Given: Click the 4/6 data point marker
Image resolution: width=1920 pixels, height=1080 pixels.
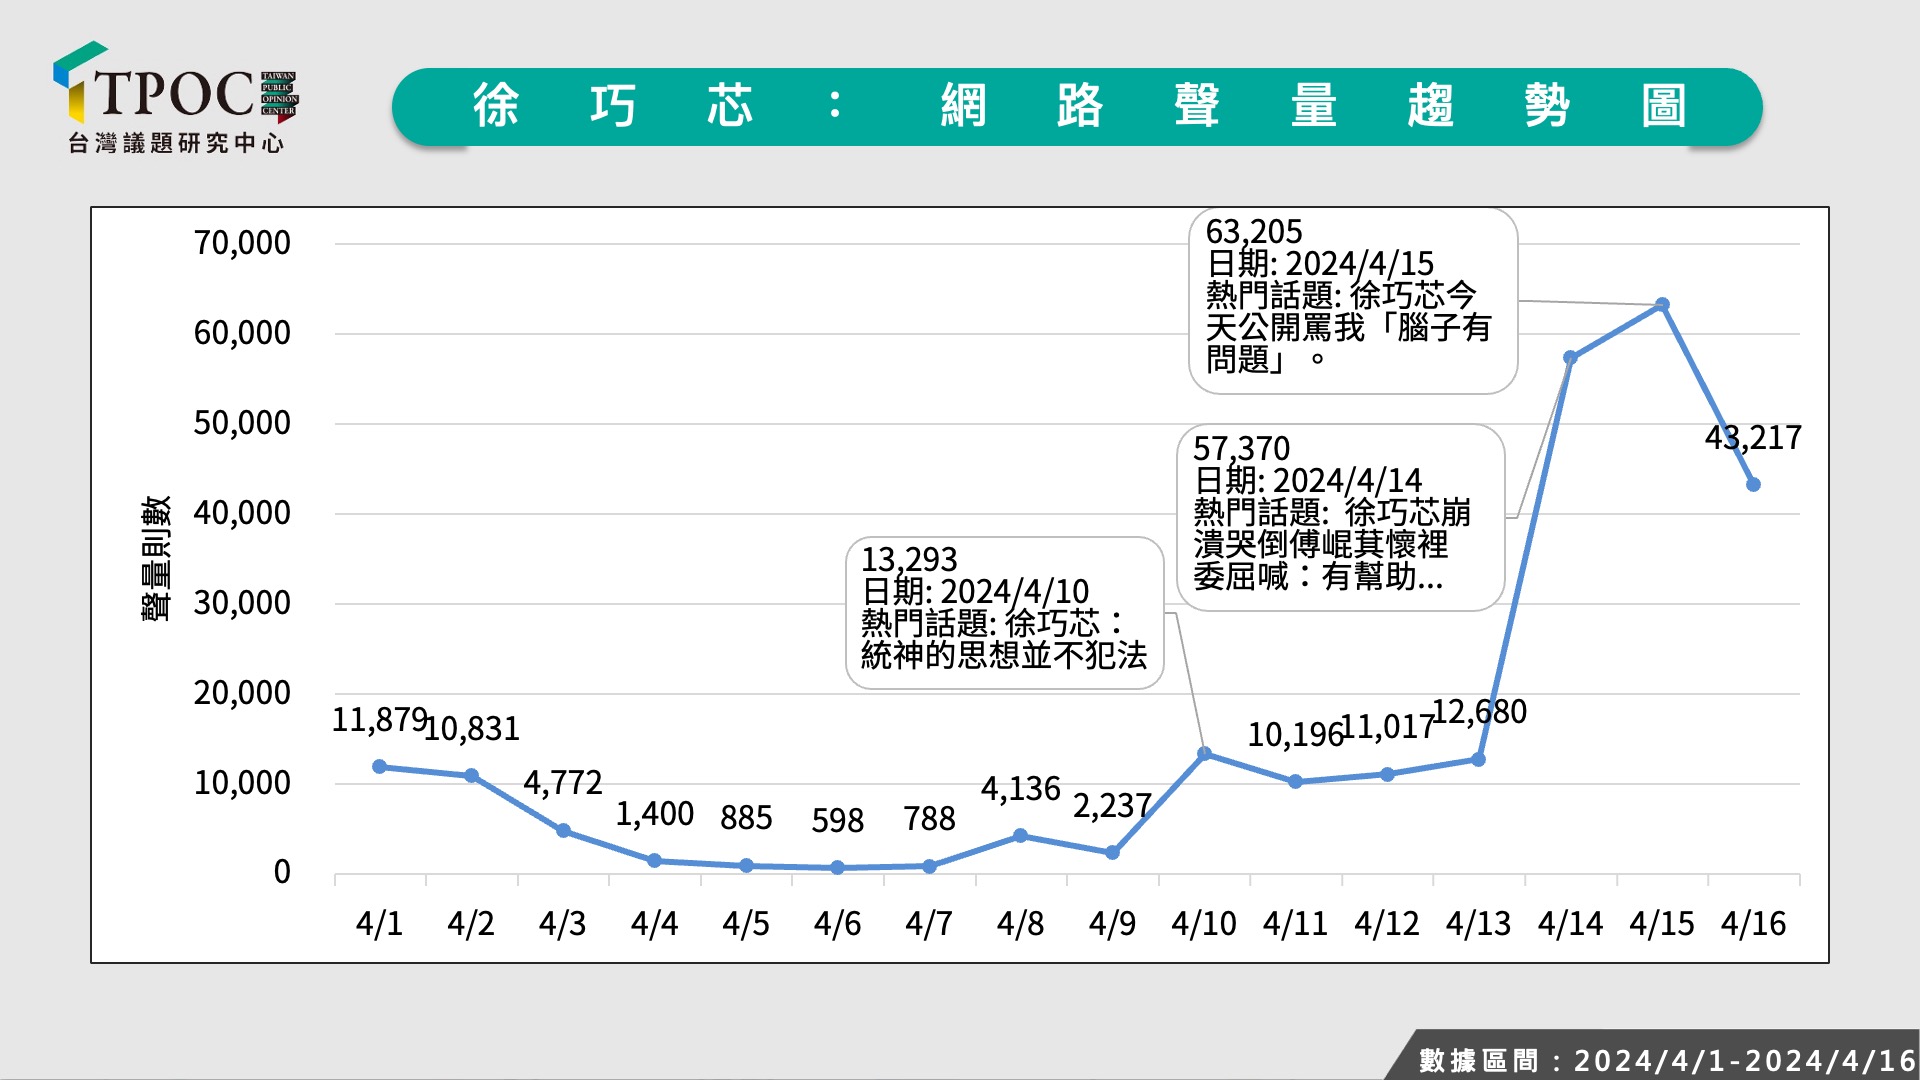Looking at the screenshot, I should point(837,868).
